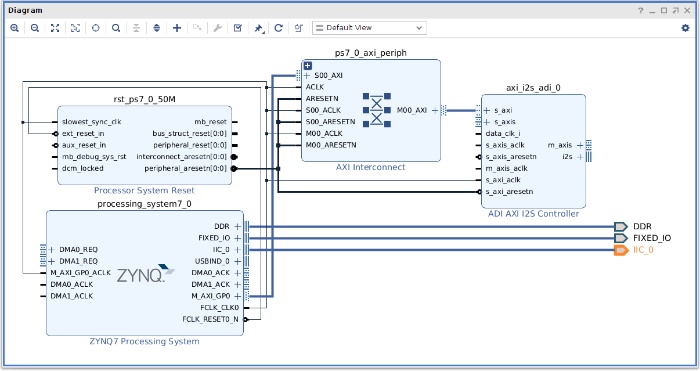Validate the design using the checkmark icon
The image size is (700, 371).
click(238, 28)
